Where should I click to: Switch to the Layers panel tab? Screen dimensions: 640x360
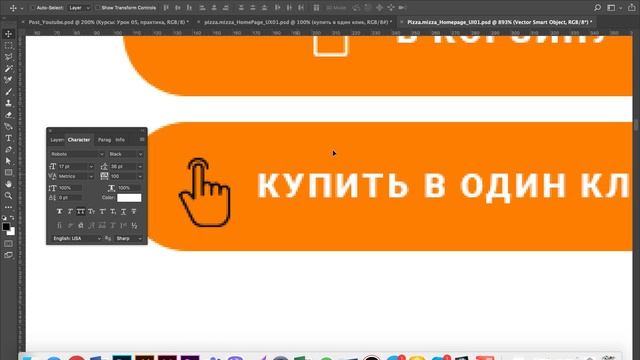[56, 140]
